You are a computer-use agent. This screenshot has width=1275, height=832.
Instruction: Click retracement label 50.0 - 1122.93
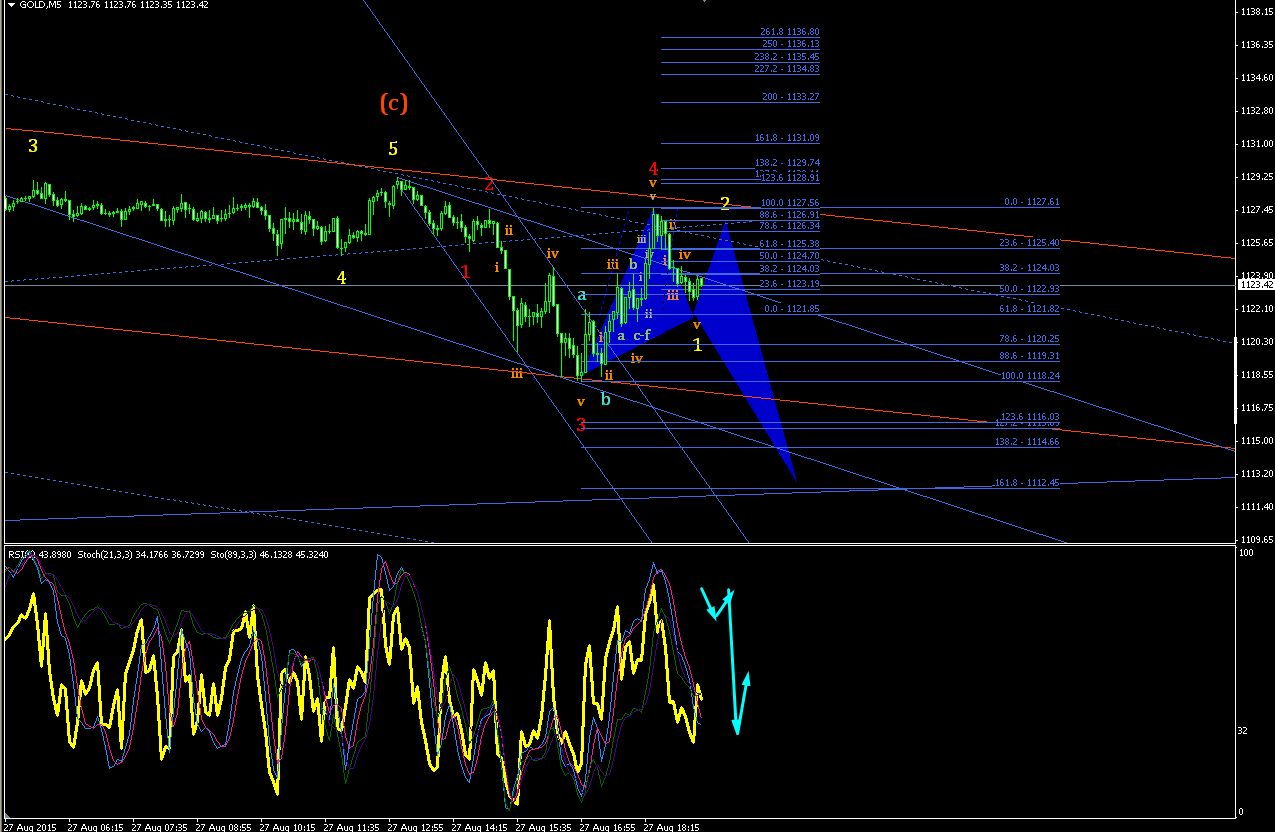tap(1029, 289)
